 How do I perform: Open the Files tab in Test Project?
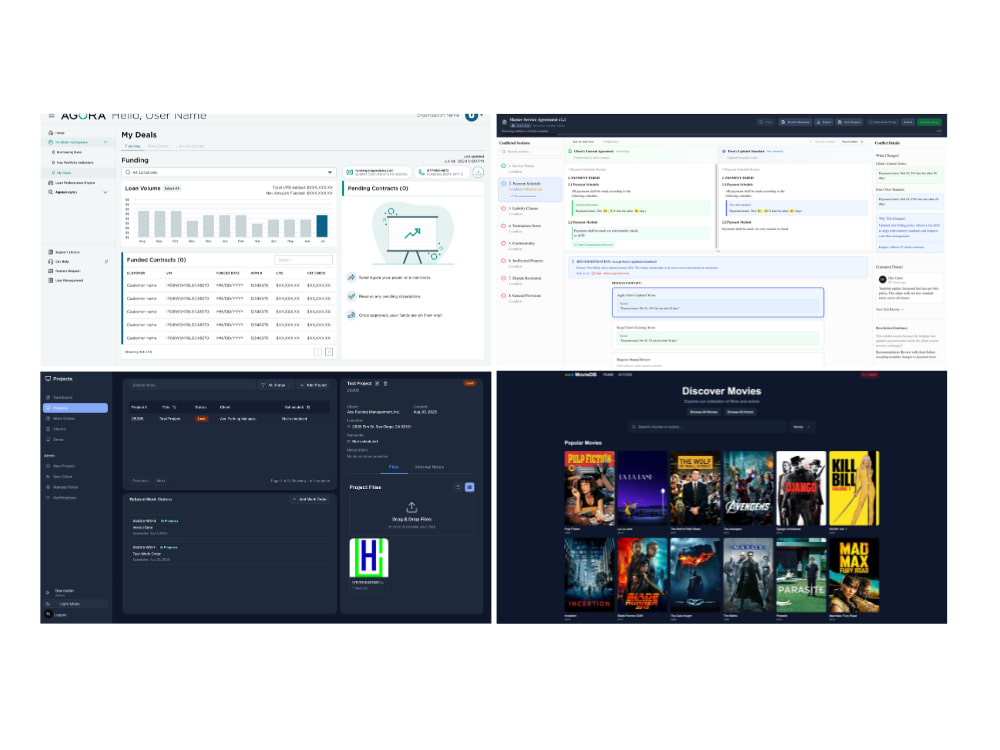click(x=394, y=467)
